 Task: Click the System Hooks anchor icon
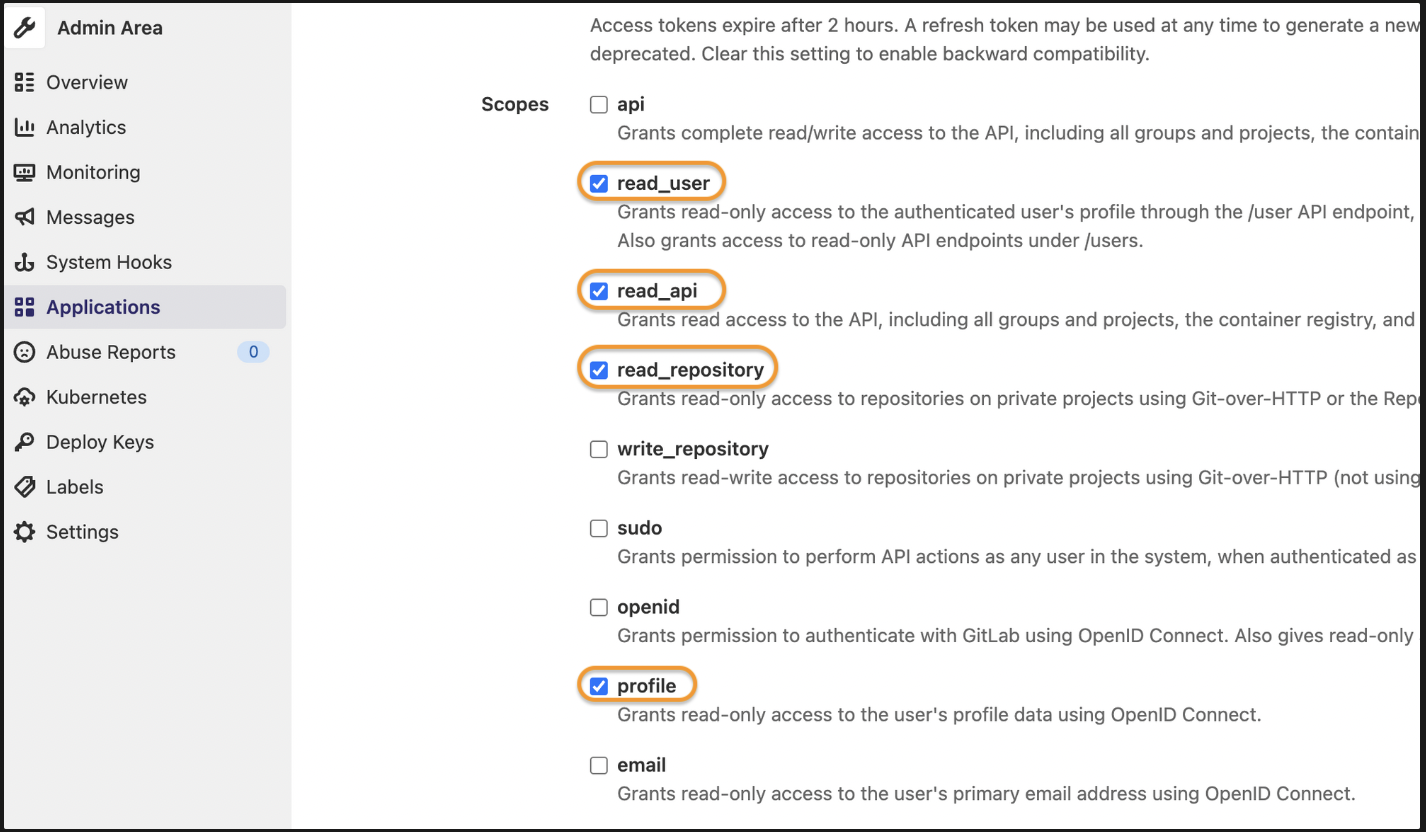tap(25, 262)
